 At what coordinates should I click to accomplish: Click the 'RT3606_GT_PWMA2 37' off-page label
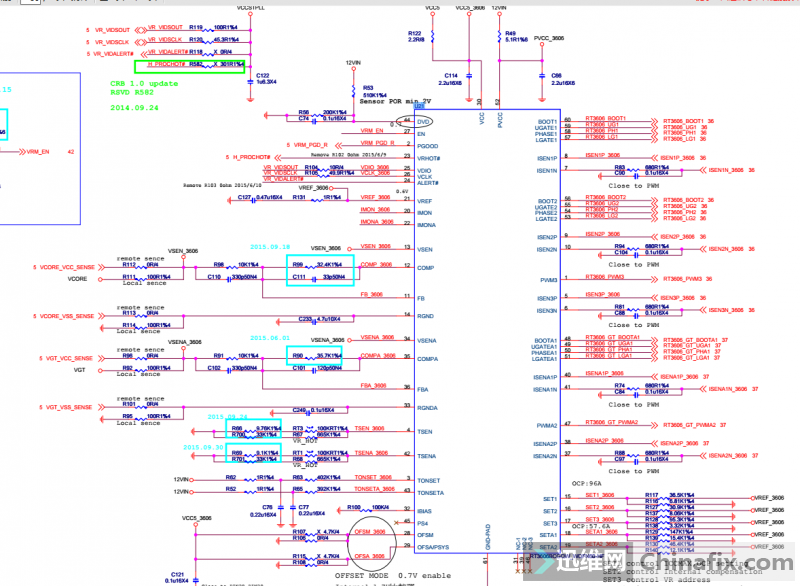(694, 425)
